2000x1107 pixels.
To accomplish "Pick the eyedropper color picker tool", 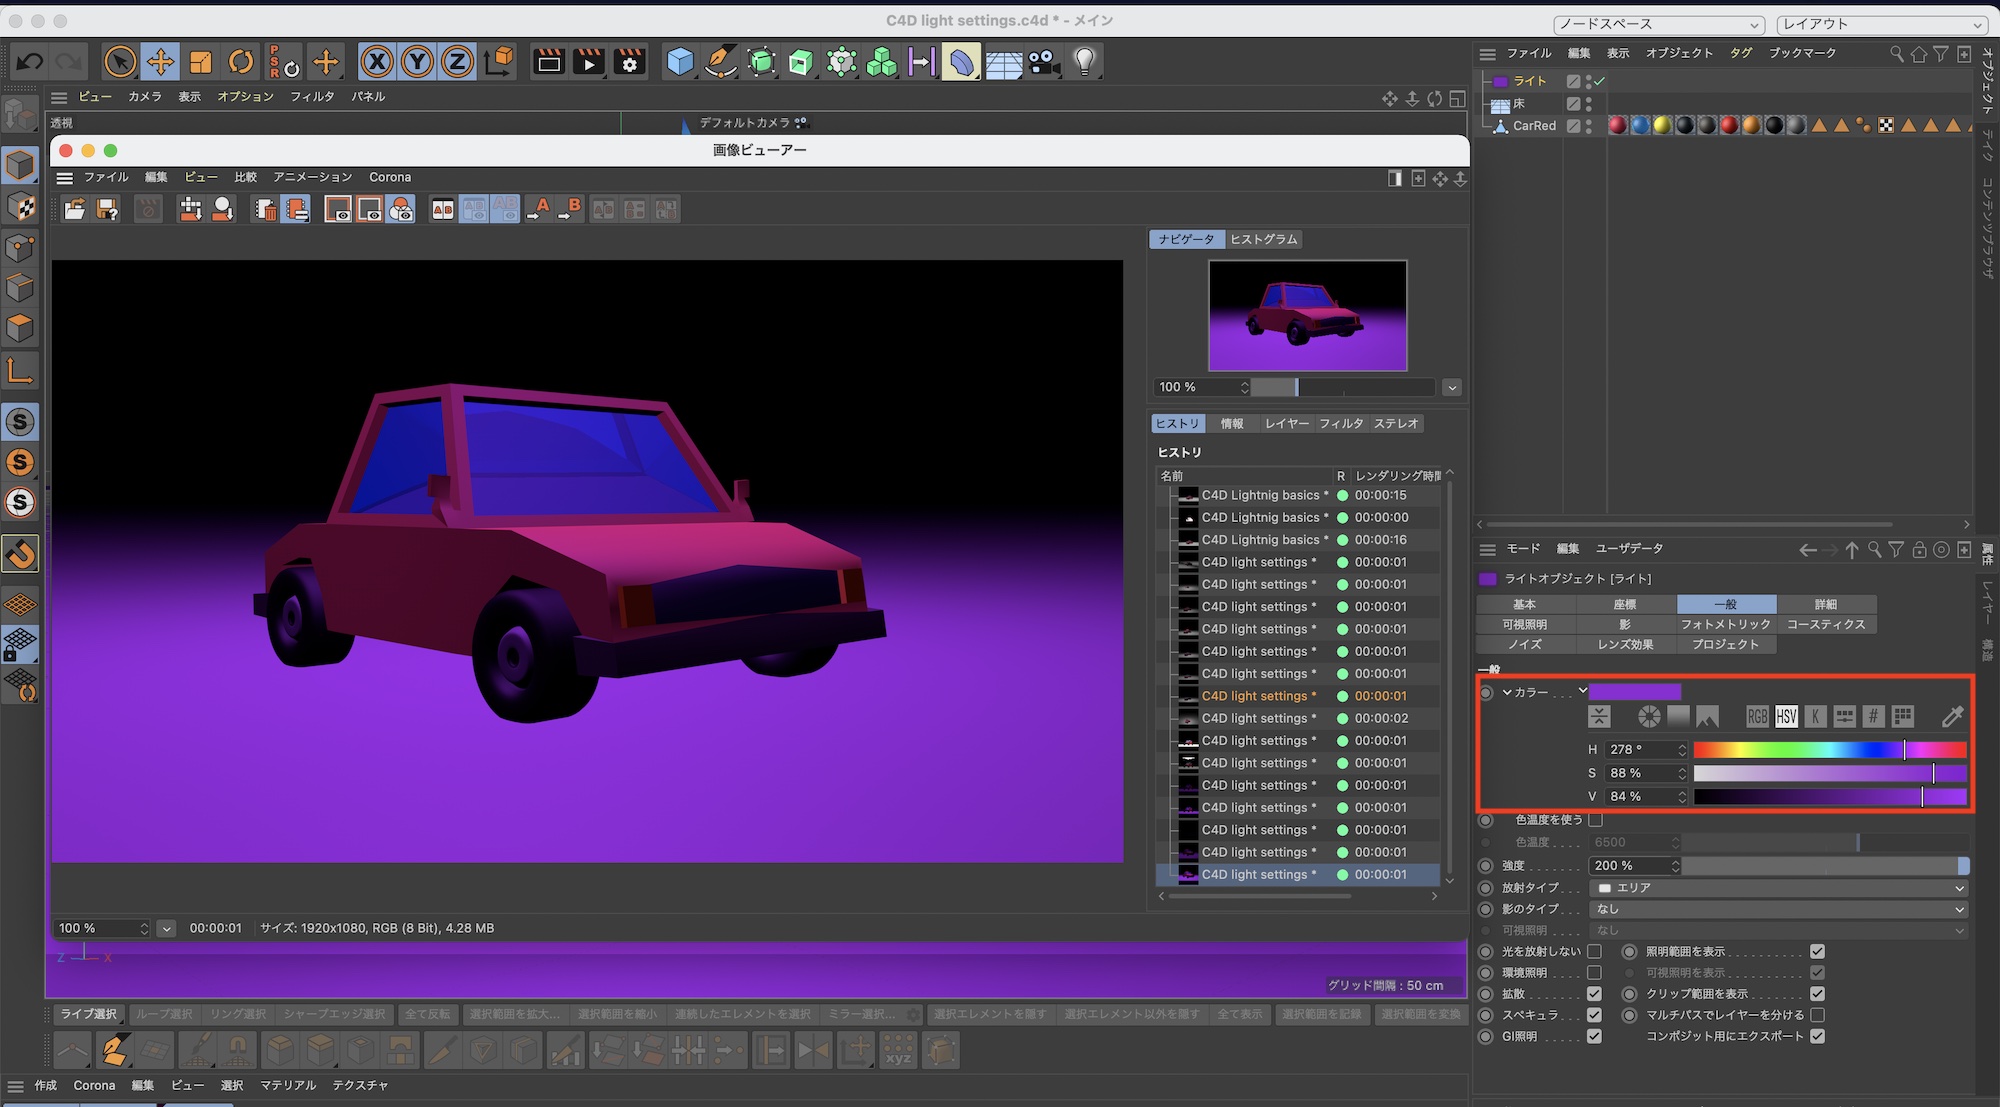I will pos(1951,716).
